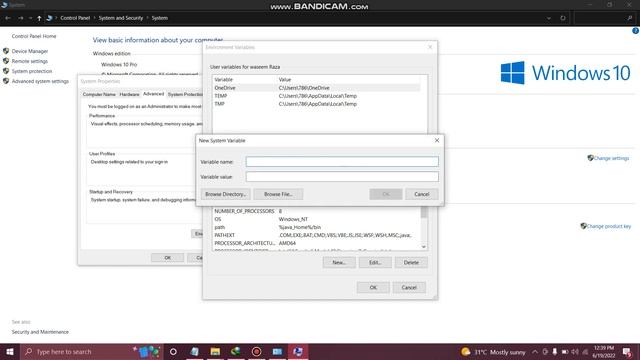Click the Change product key link
Screen dimensions: 640x360
pyautogui.click(x=609, y=226)
